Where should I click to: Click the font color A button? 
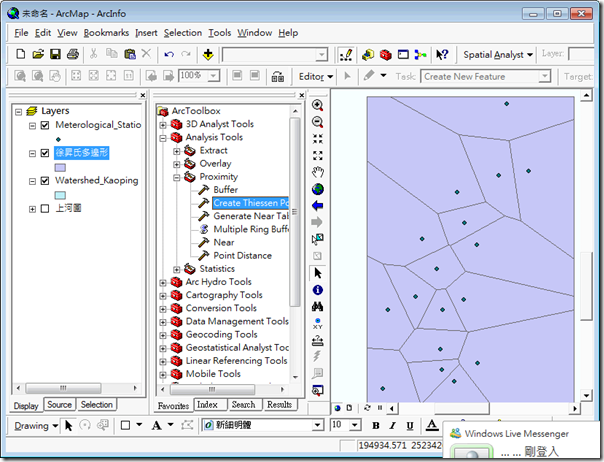tap(432, 425)
